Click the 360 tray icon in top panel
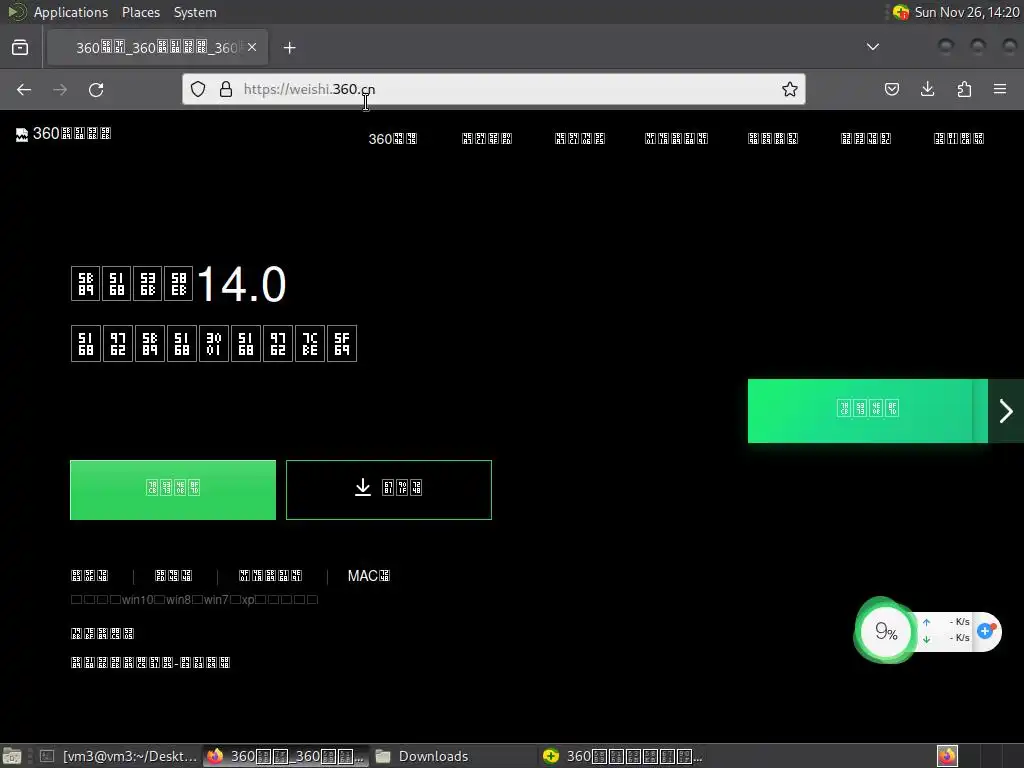1024x768 pixels. (901, 12)
